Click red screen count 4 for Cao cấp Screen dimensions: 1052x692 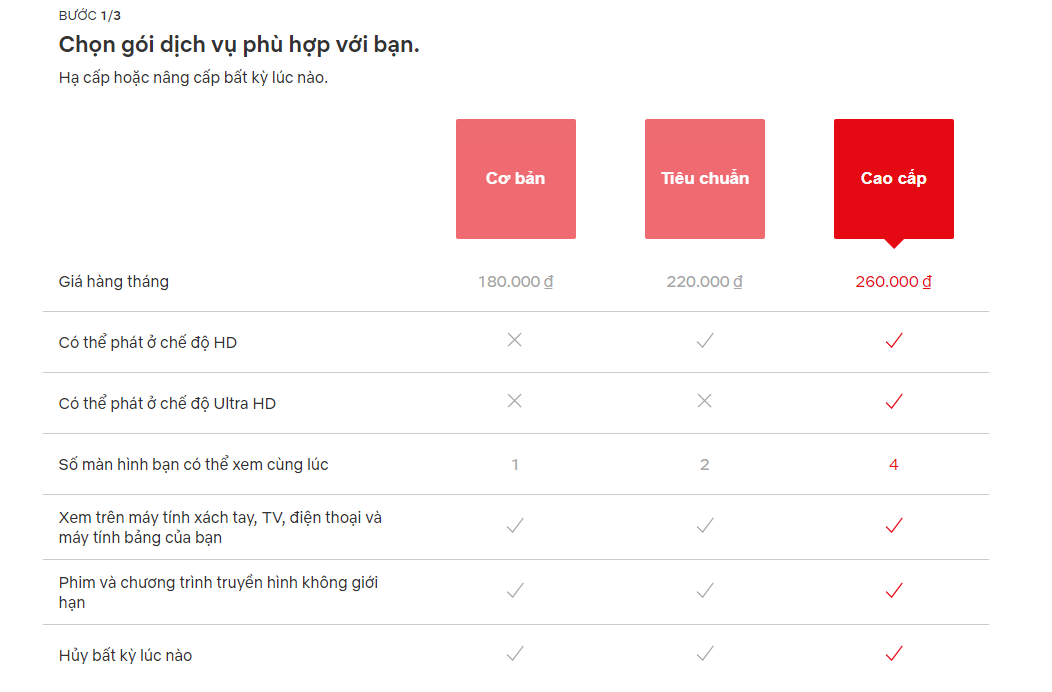(x=894, y=464)
